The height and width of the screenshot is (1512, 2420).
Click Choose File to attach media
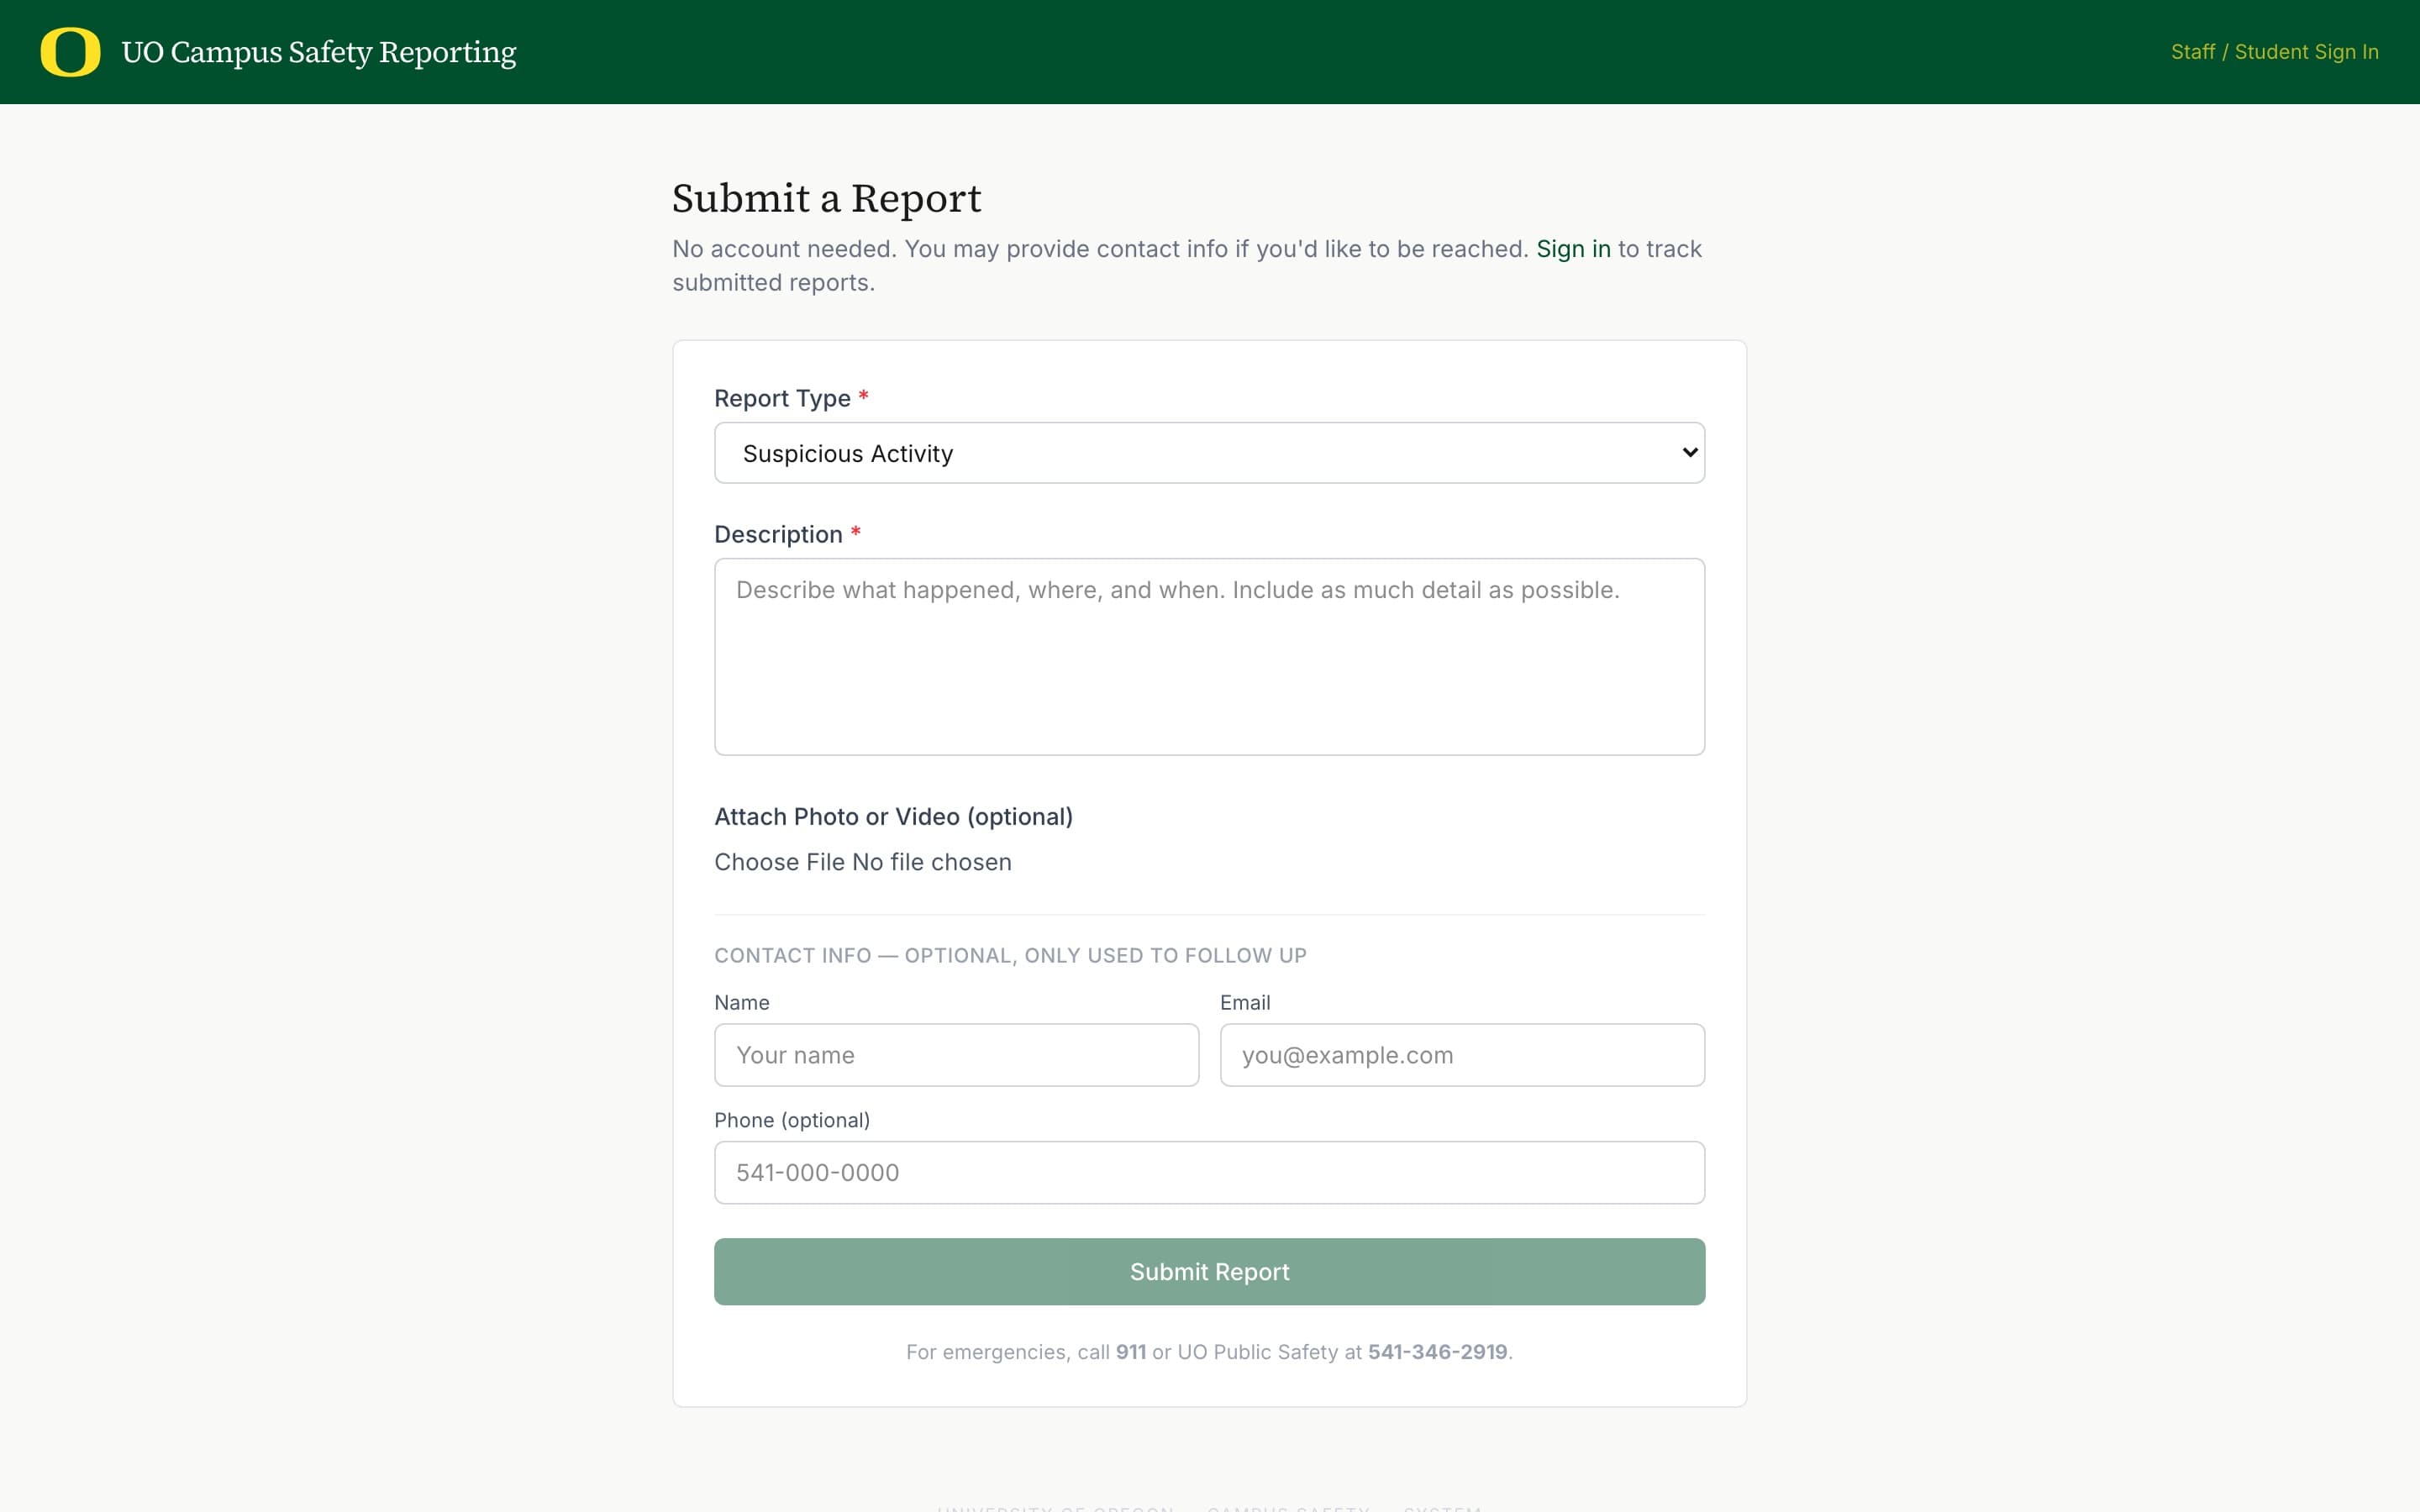pyautogui.click(x=779, y=862)
